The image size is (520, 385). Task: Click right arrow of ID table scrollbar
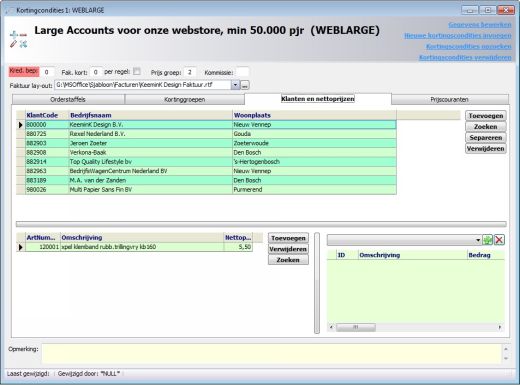500,327
